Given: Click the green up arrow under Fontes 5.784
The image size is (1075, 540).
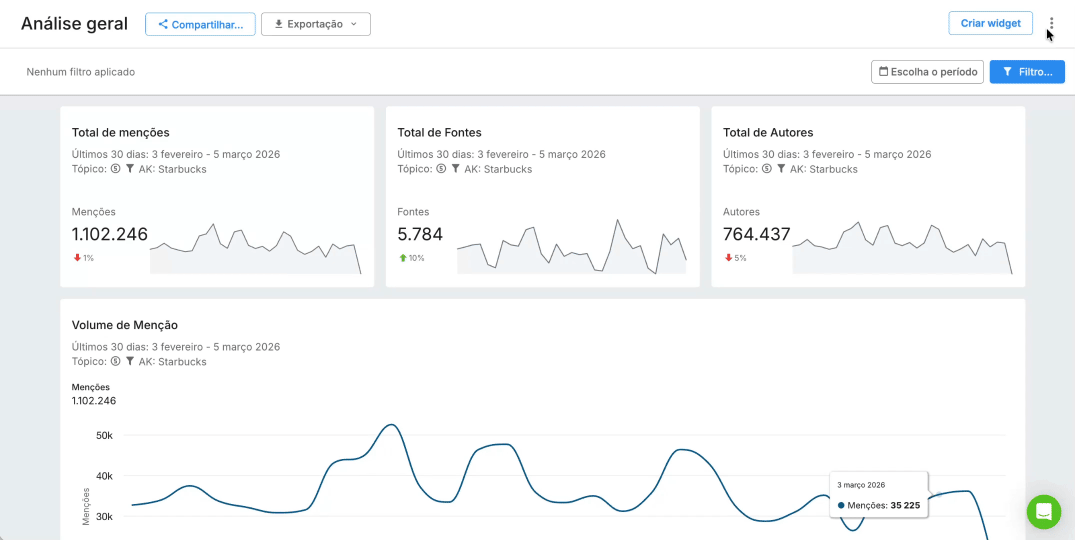Looking at the screenshot, I should click(x=403, y=258).
